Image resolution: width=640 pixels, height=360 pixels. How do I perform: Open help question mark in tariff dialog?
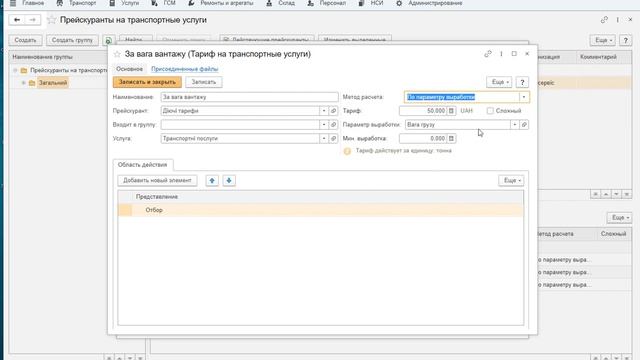[x=522, y=82]
